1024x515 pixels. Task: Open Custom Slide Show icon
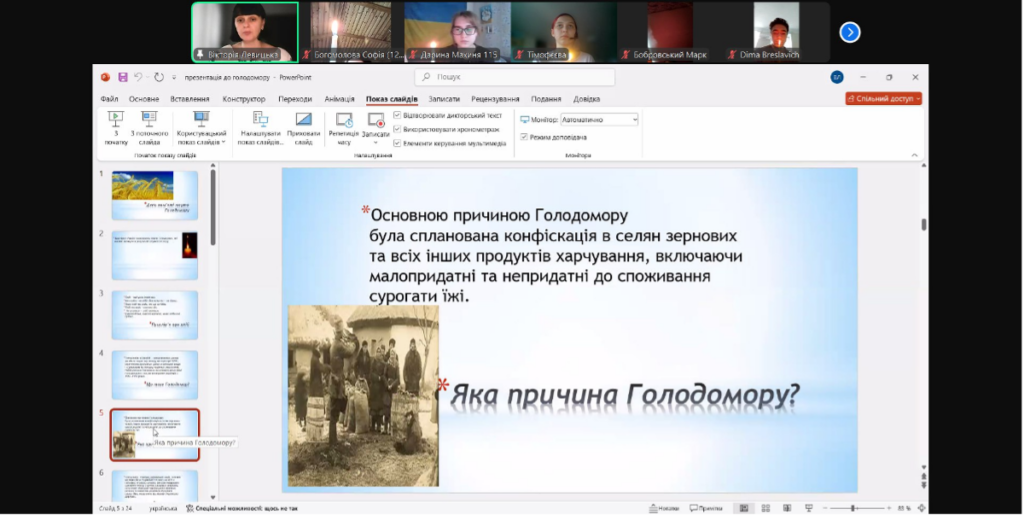coord(201,119)
